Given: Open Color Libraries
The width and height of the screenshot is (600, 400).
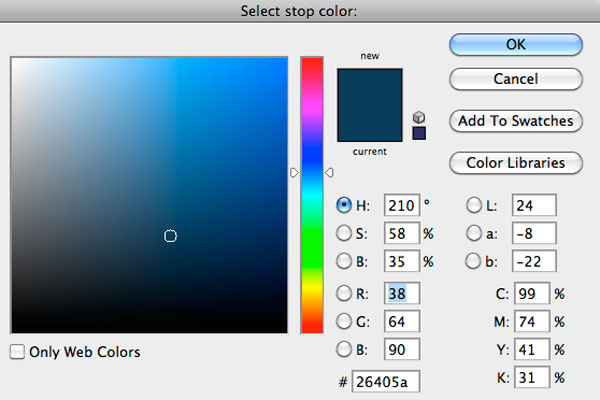Looking at the screenshot, I should [x=515, y=162].
